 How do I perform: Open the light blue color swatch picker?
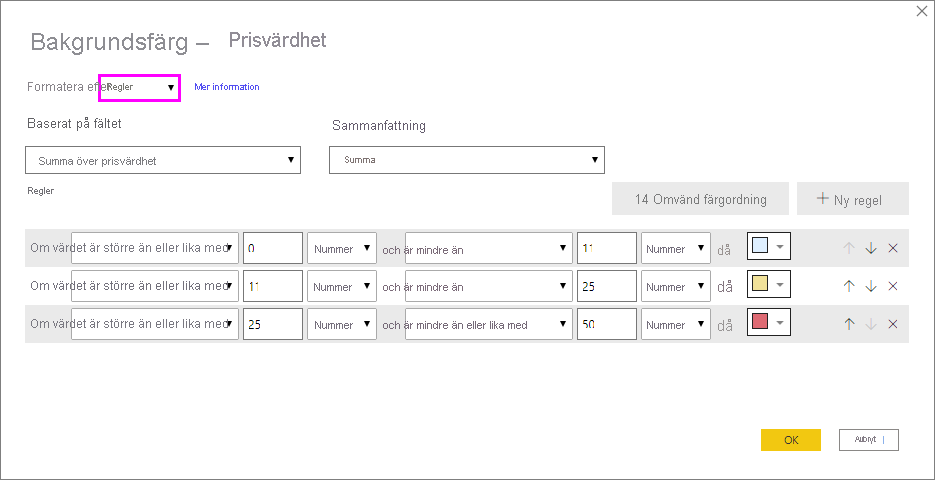768,248
